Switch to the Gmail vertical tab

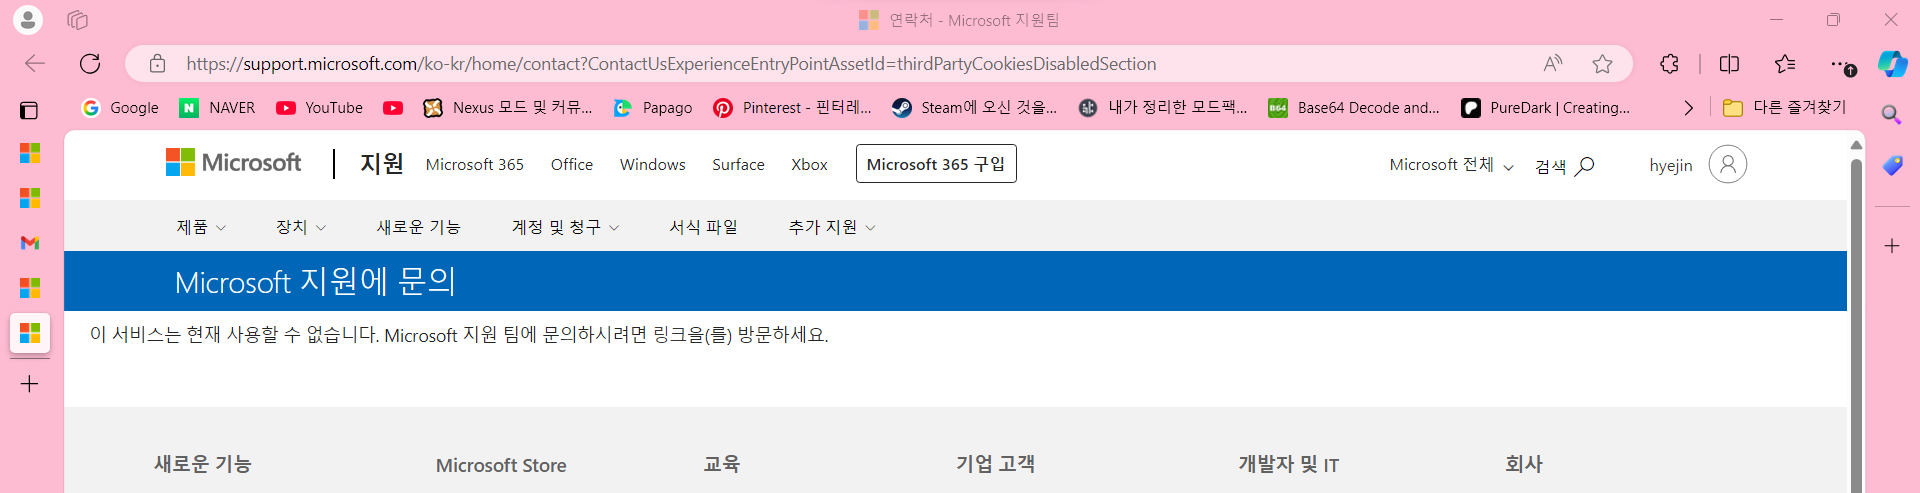pos(30,243)
